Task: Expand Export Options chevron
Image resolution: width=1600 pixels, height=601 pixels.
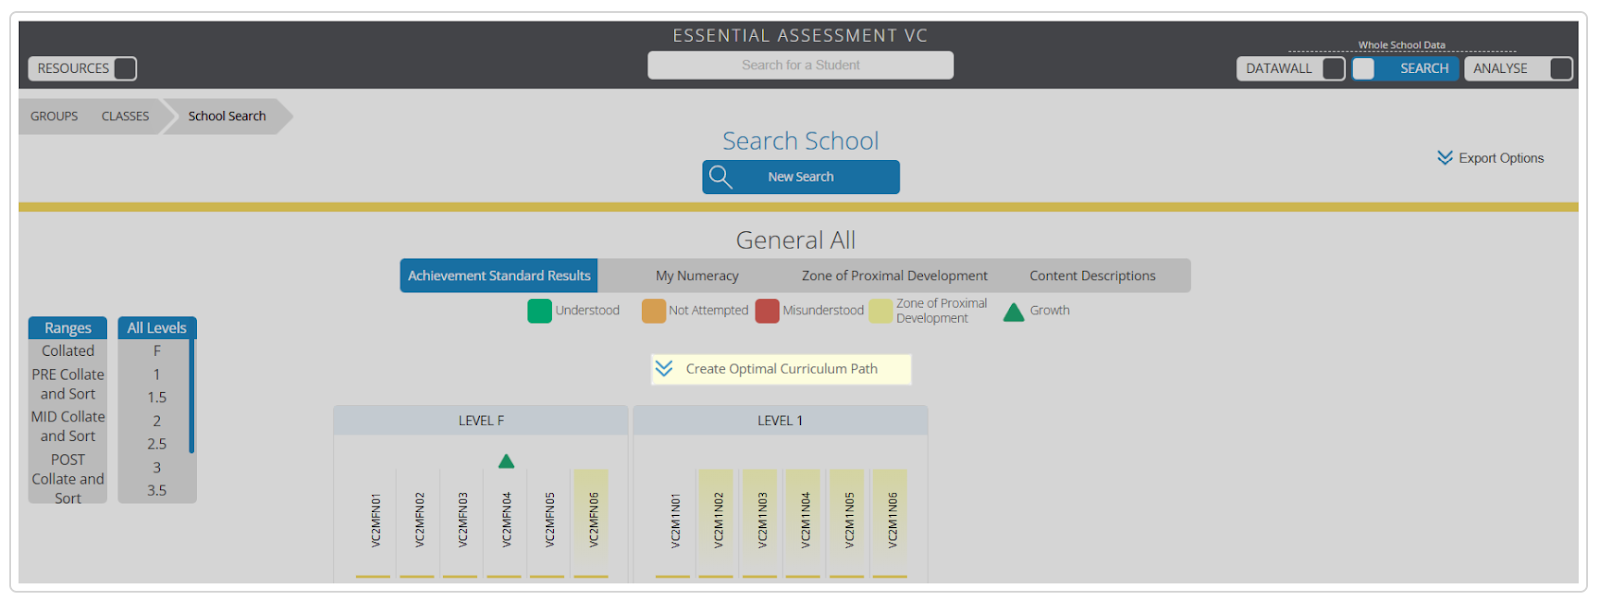Action: [1445, 158]
